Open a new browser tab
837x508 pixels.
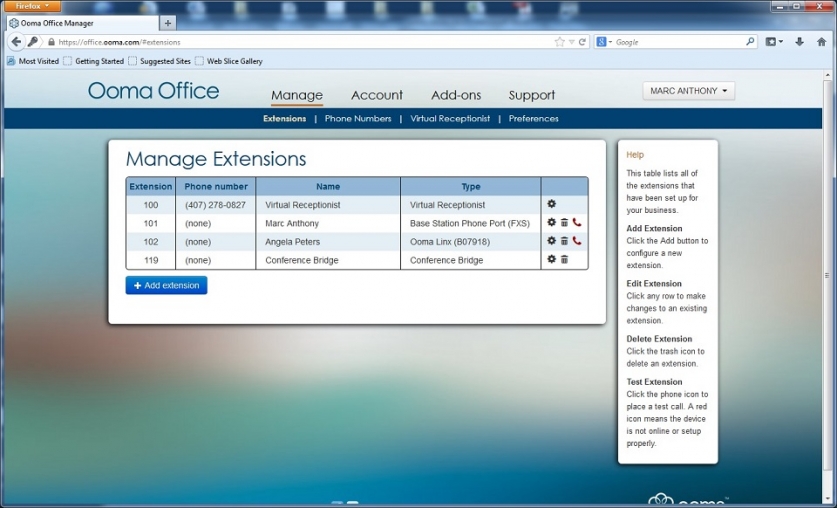tap(168, 23)
